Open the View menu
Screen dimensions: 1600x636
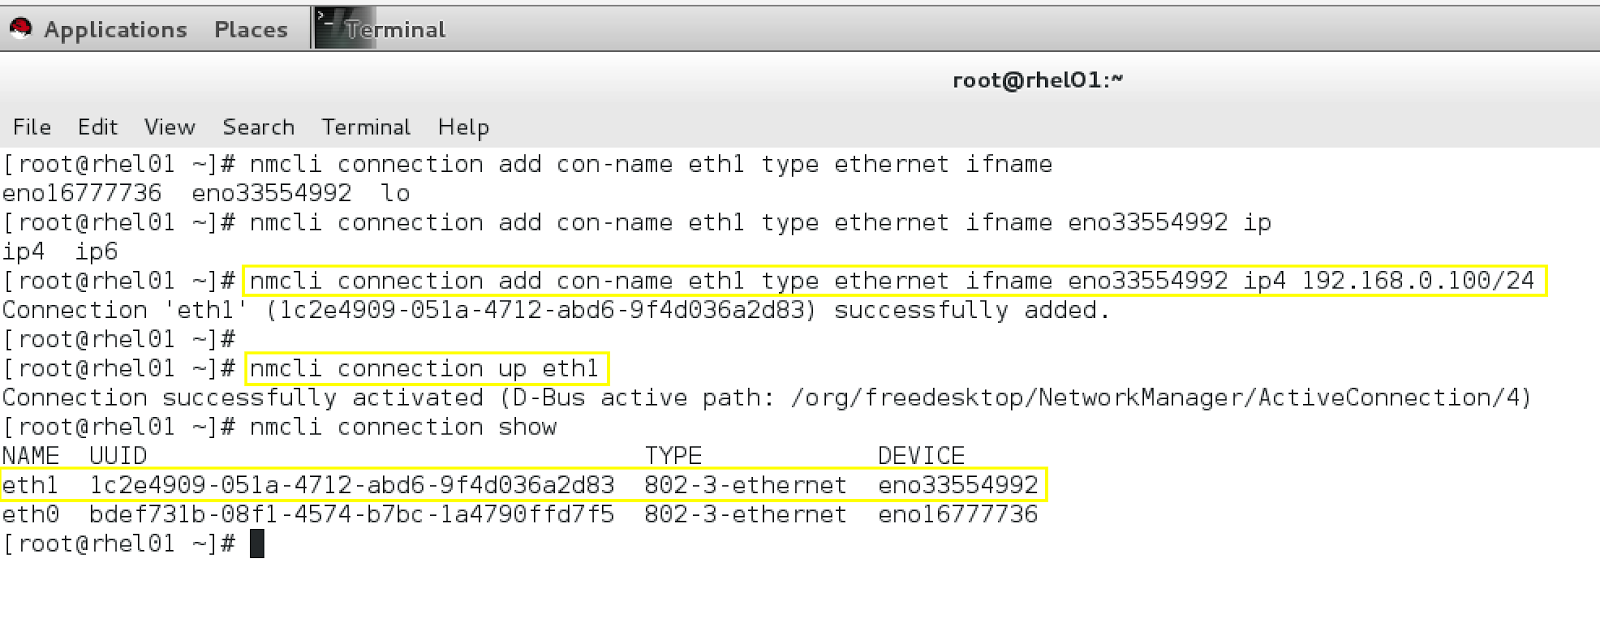(x=168, y=127)
